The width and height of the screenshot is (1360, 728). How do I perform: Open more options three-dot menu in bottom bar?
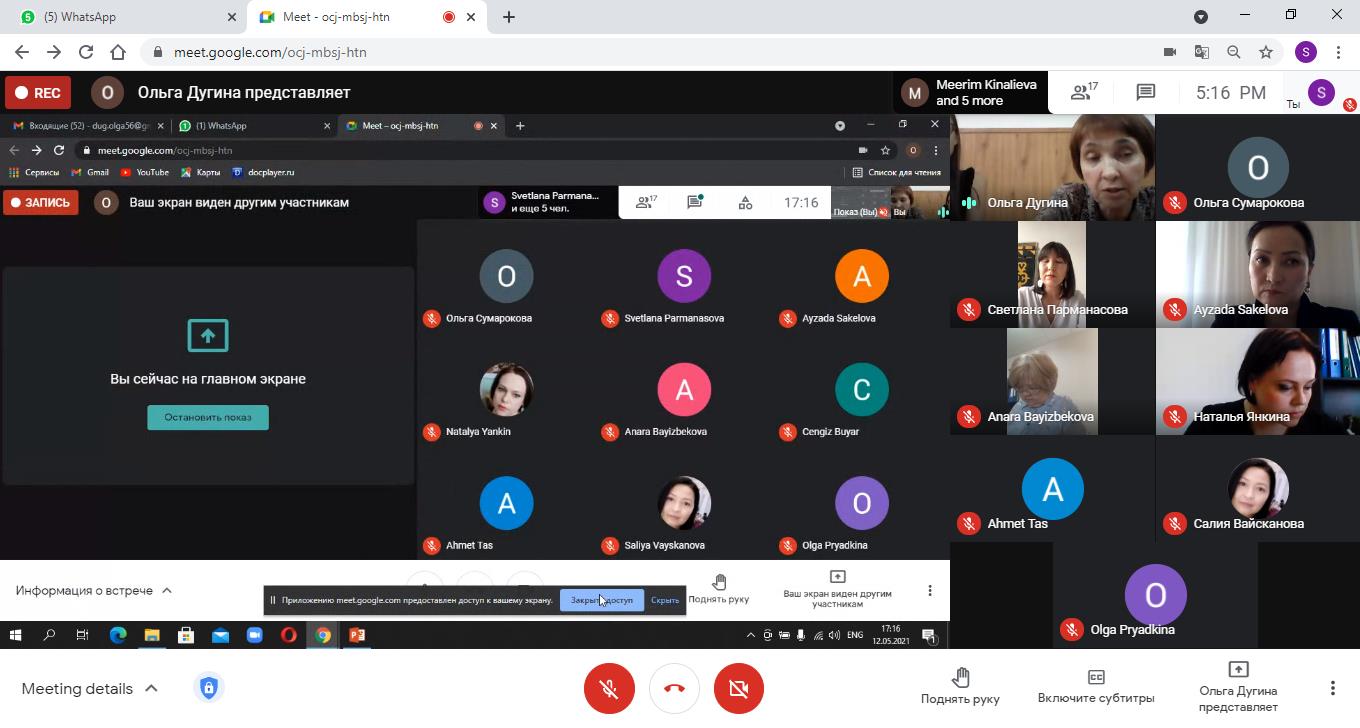click(1332, 688)
